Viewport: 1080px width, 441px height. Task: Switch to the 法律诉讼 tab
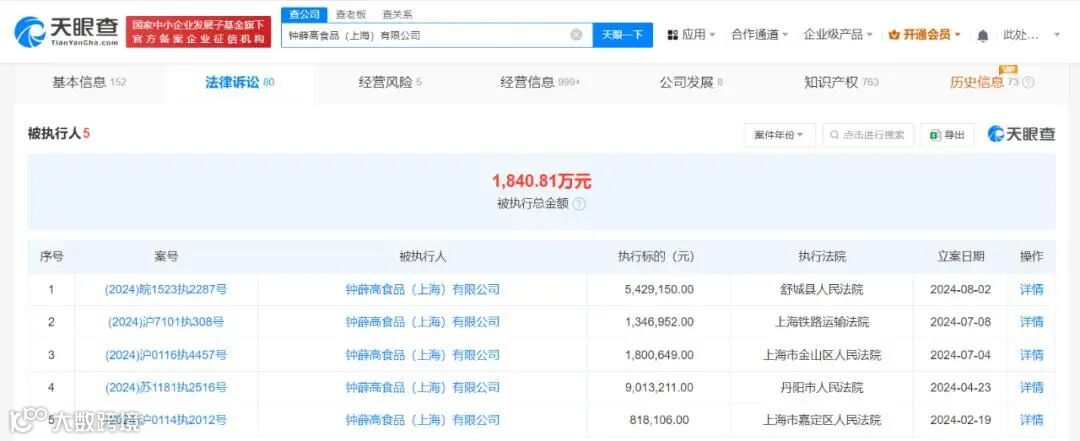coord(240,83)
